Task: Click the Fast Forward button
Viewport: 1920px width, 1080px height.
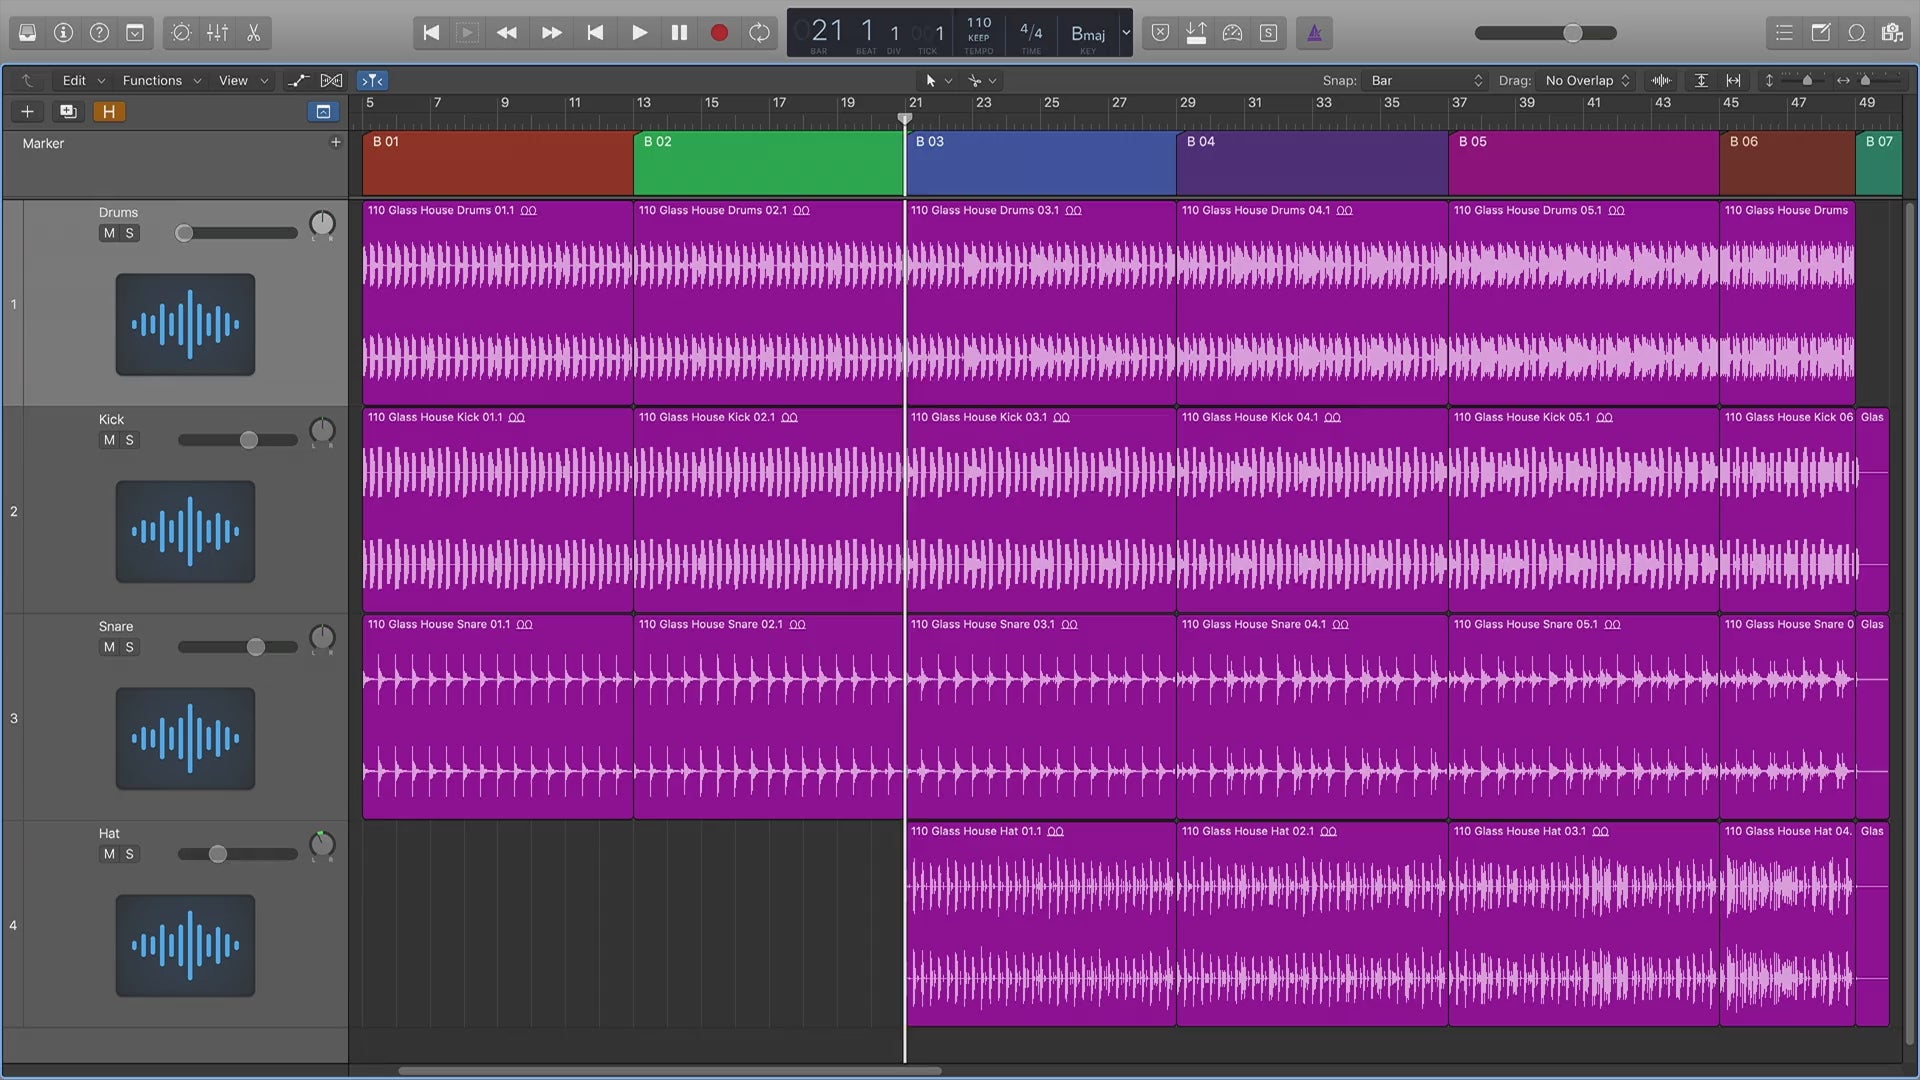Action: coord(551,33)
